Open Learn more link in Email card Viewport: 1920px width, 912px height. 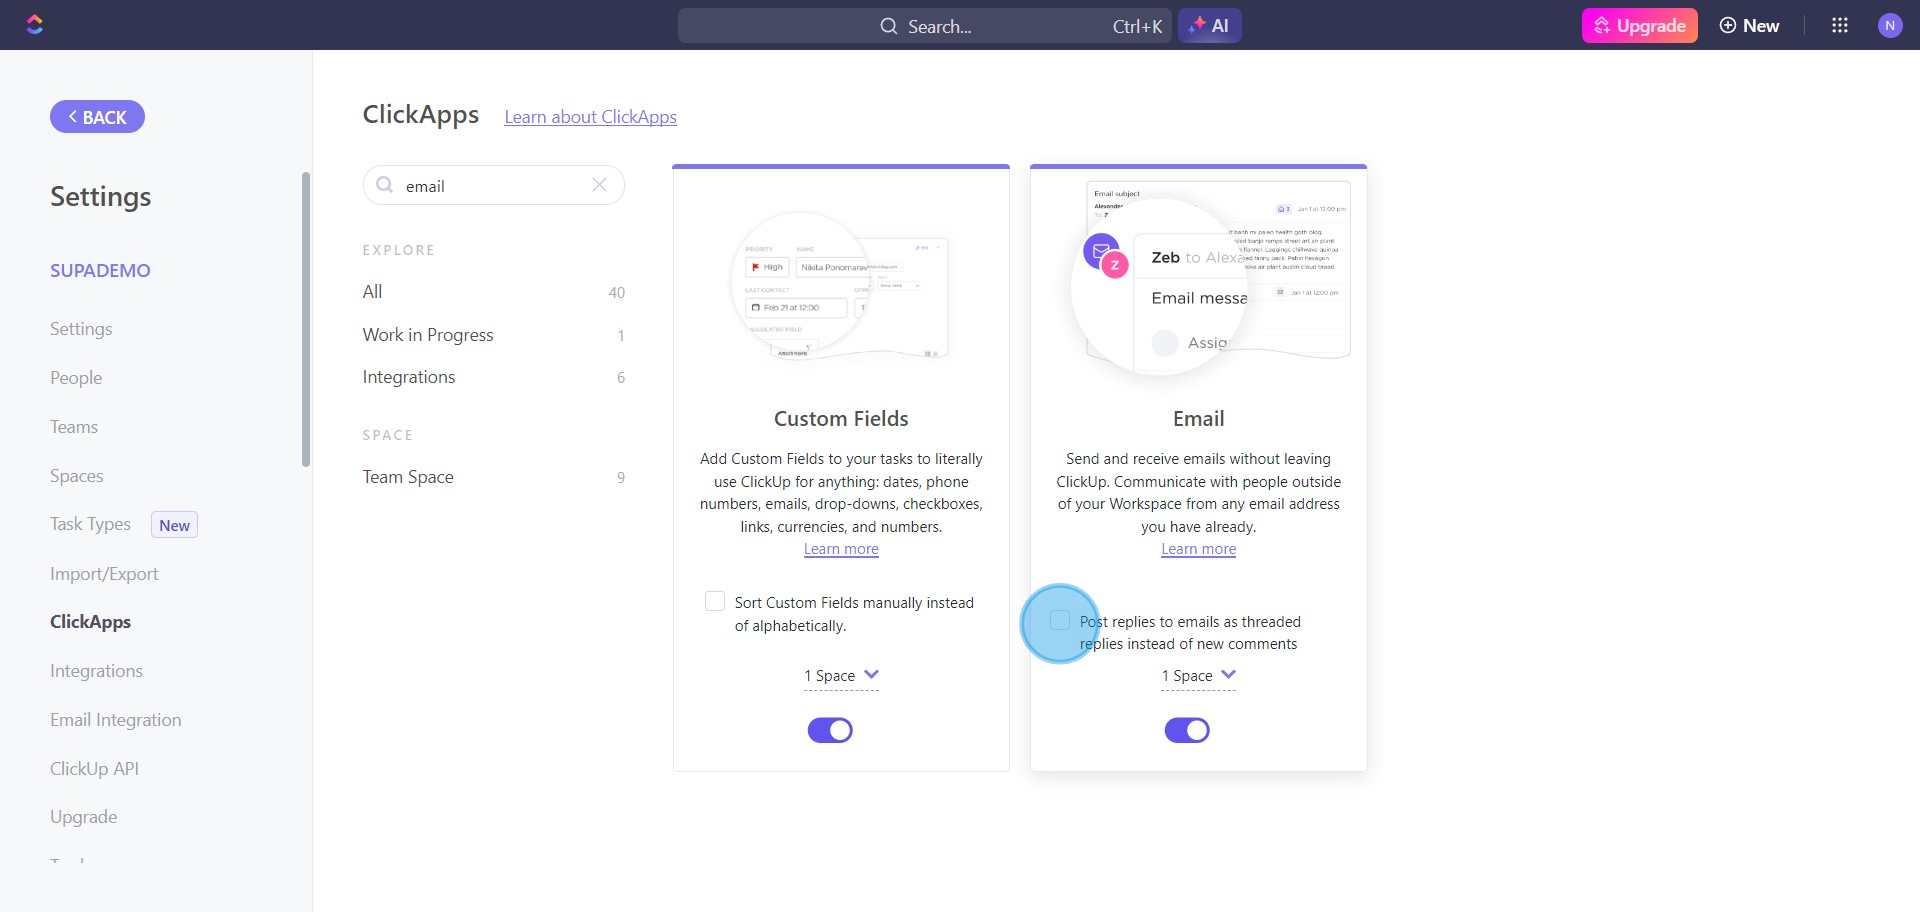[1198, 549]
